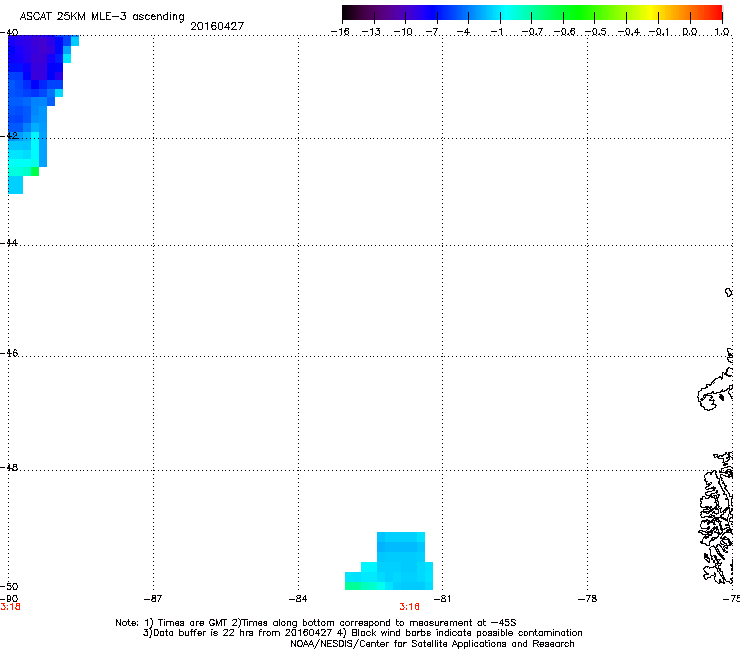Click the color scale bar gradient

point(532,12)
